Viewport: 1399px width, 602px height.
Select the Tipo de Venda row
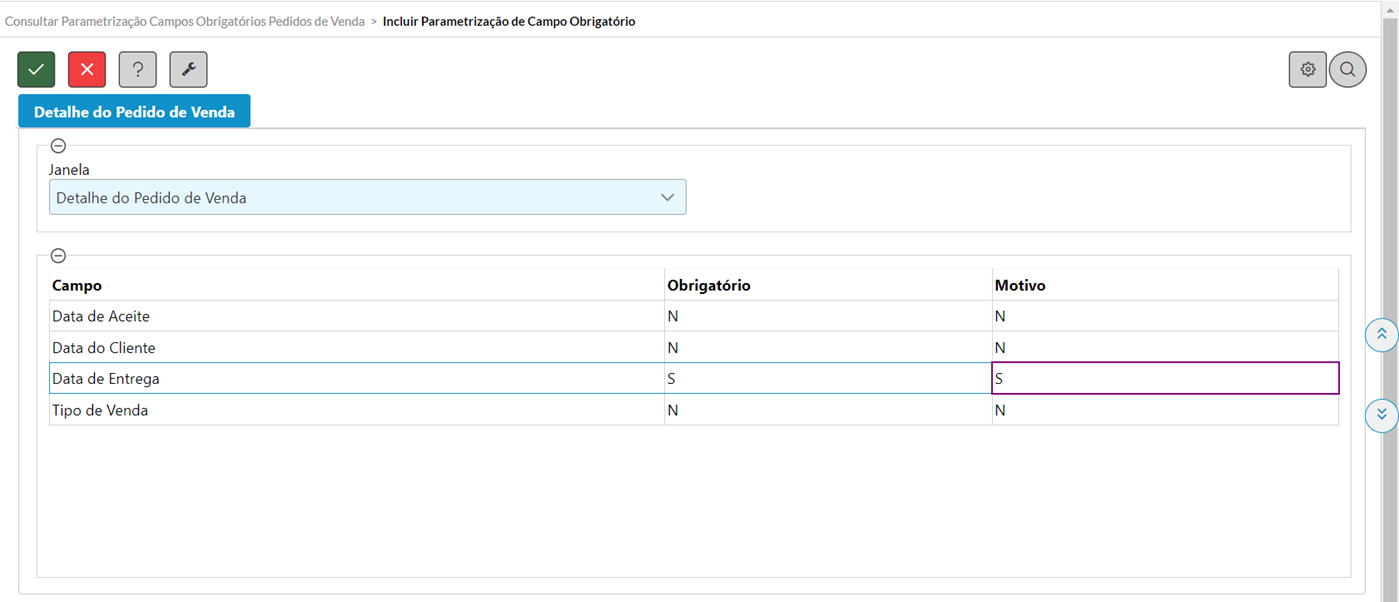[694, 410]
